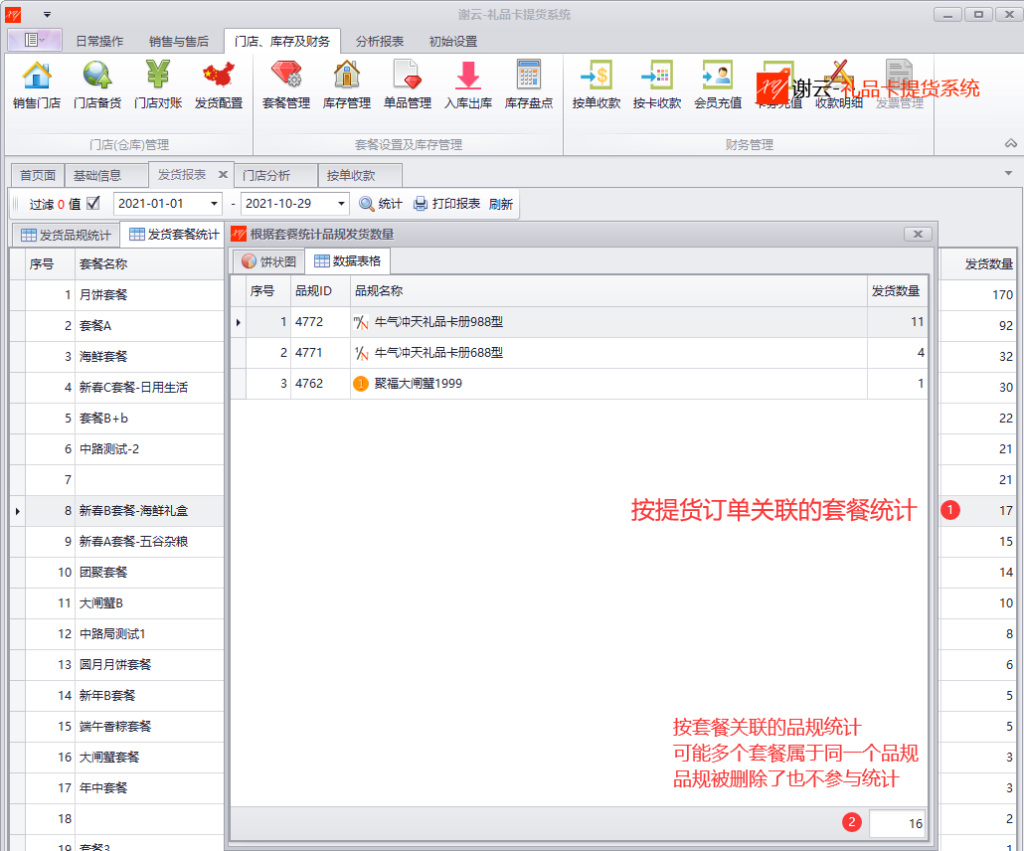Toggle the 过滤0值 checkbox
Viewport: 1024px width, 851px height.
click(x=93, y=203)
